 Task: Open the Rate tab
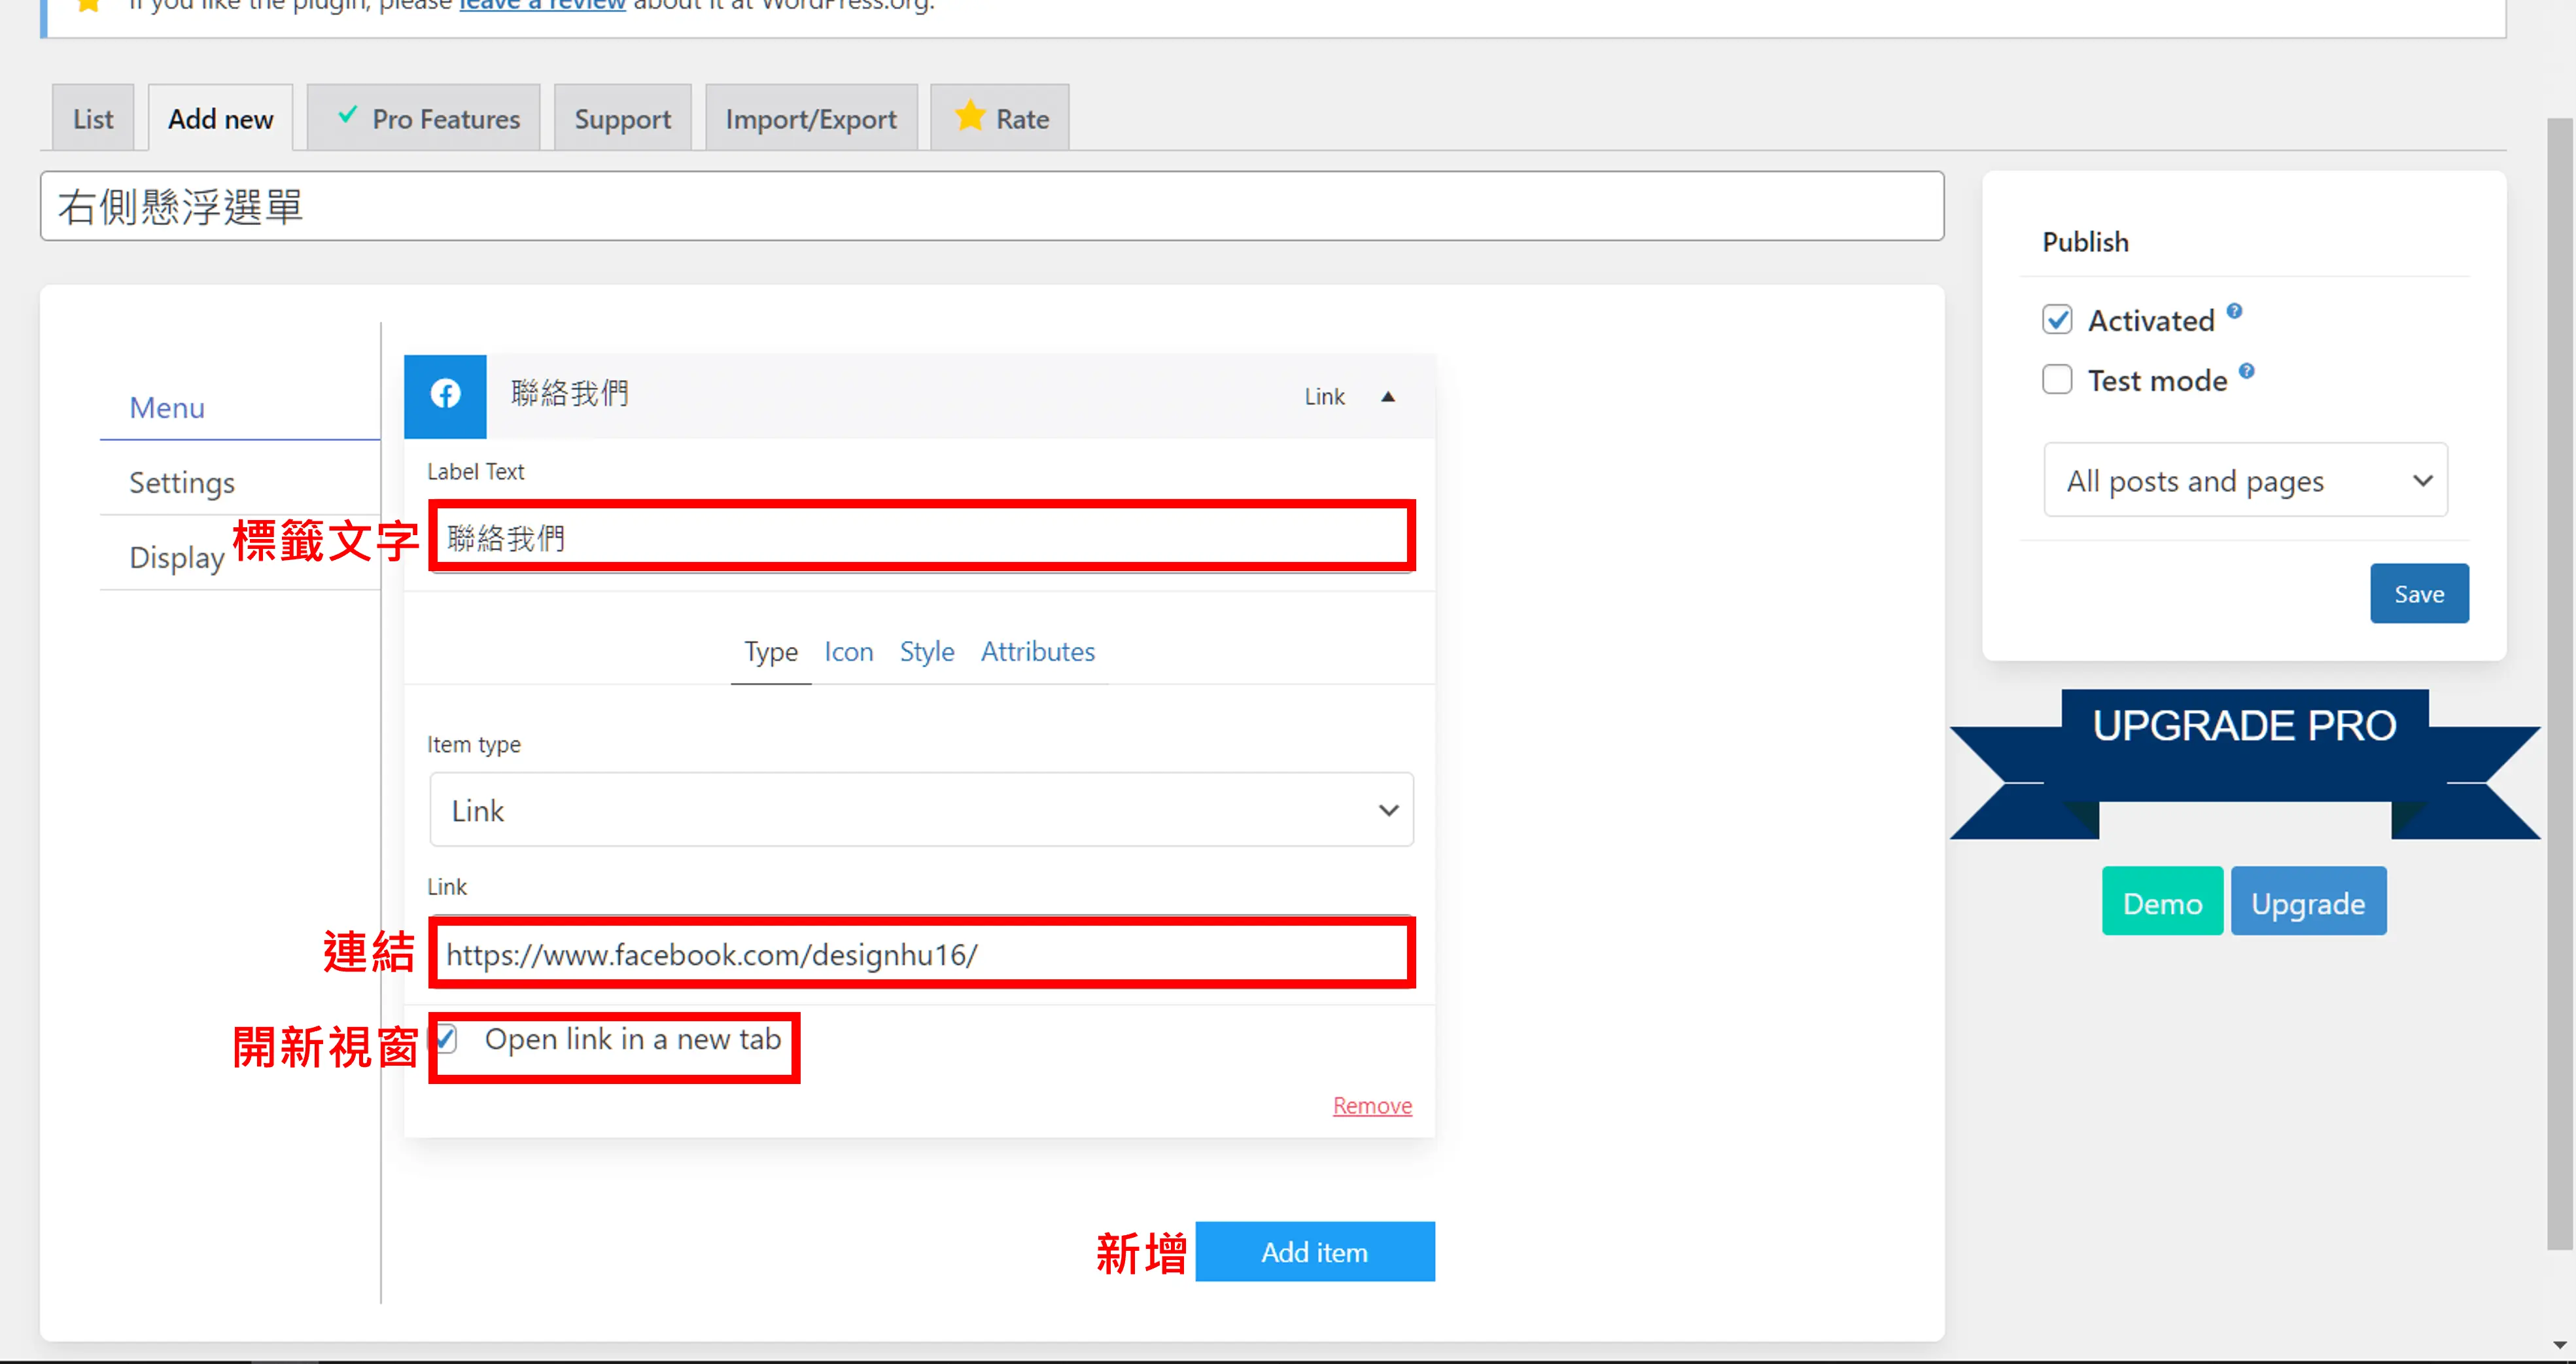1000,118
